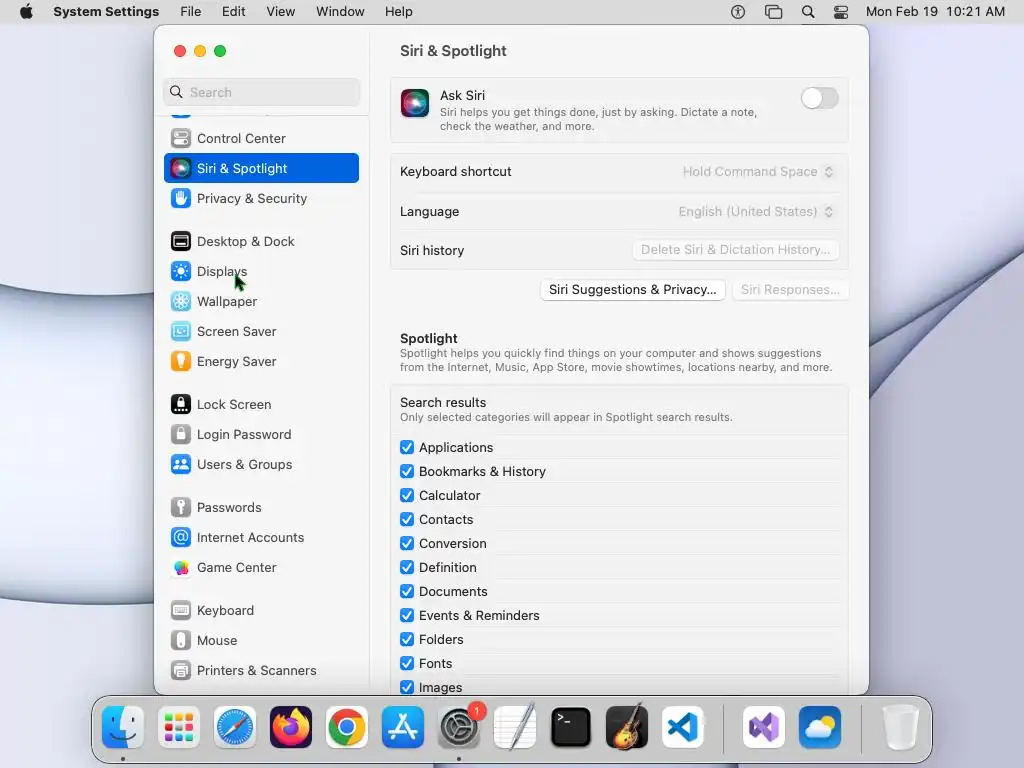
Task: Select Privacy & Security hand icon
Action: [181, 199]
